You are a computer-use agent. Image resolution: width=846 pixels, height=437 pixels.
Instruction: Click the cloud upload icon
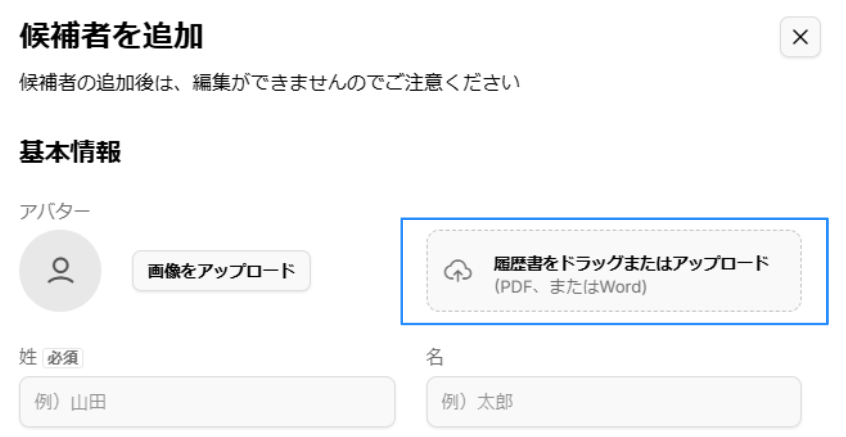click(x=457, y=271)
